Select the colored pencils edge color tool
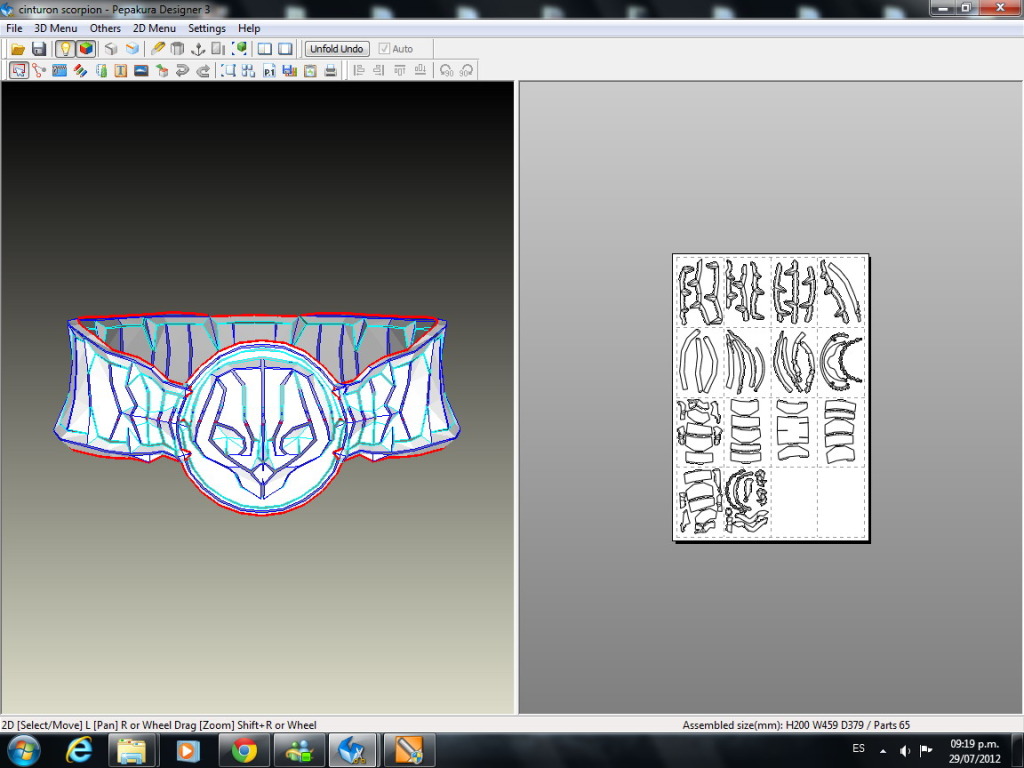The height and width of the screenshot is (768, 1024). [80, 71]
